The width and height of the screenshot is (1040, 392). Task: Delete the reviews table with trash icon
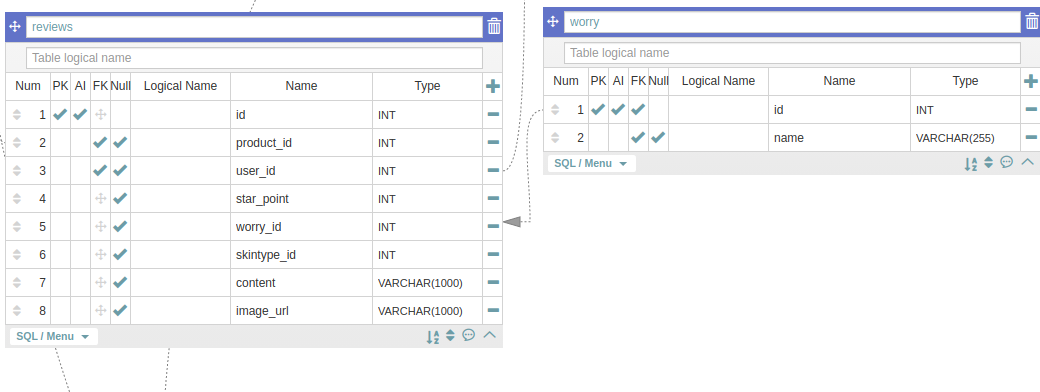(x=494, y=27)
